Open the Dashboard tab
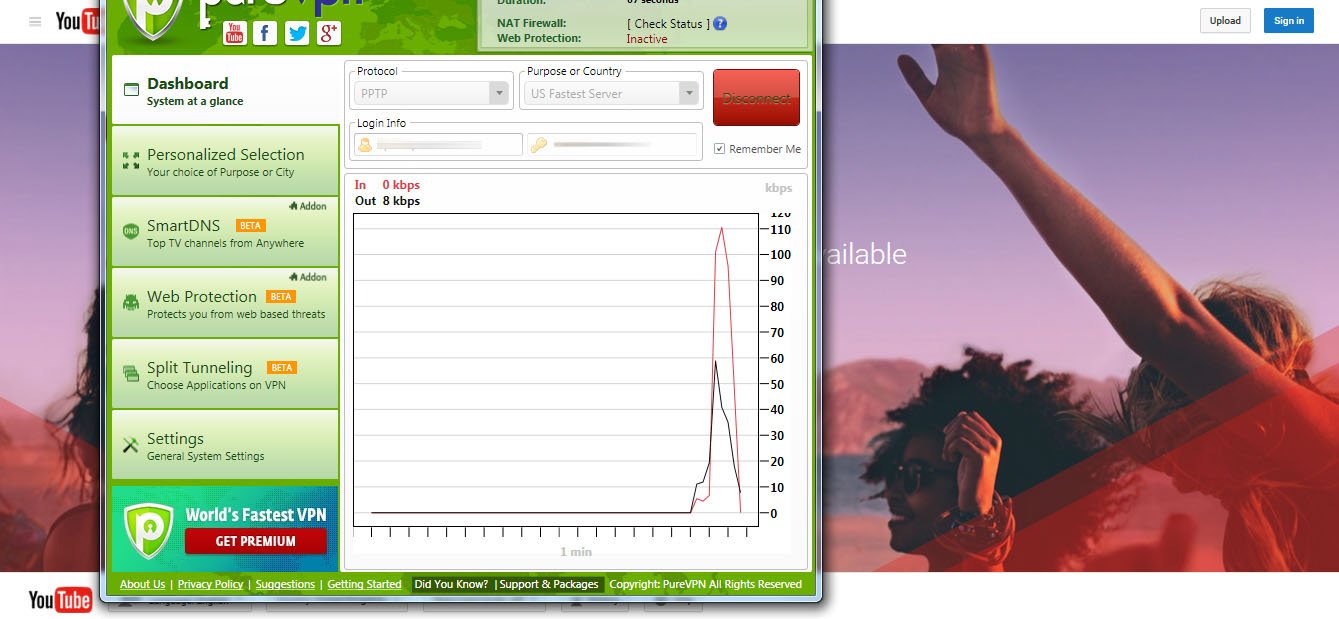 pyautogui.click(x=225, y=90)
